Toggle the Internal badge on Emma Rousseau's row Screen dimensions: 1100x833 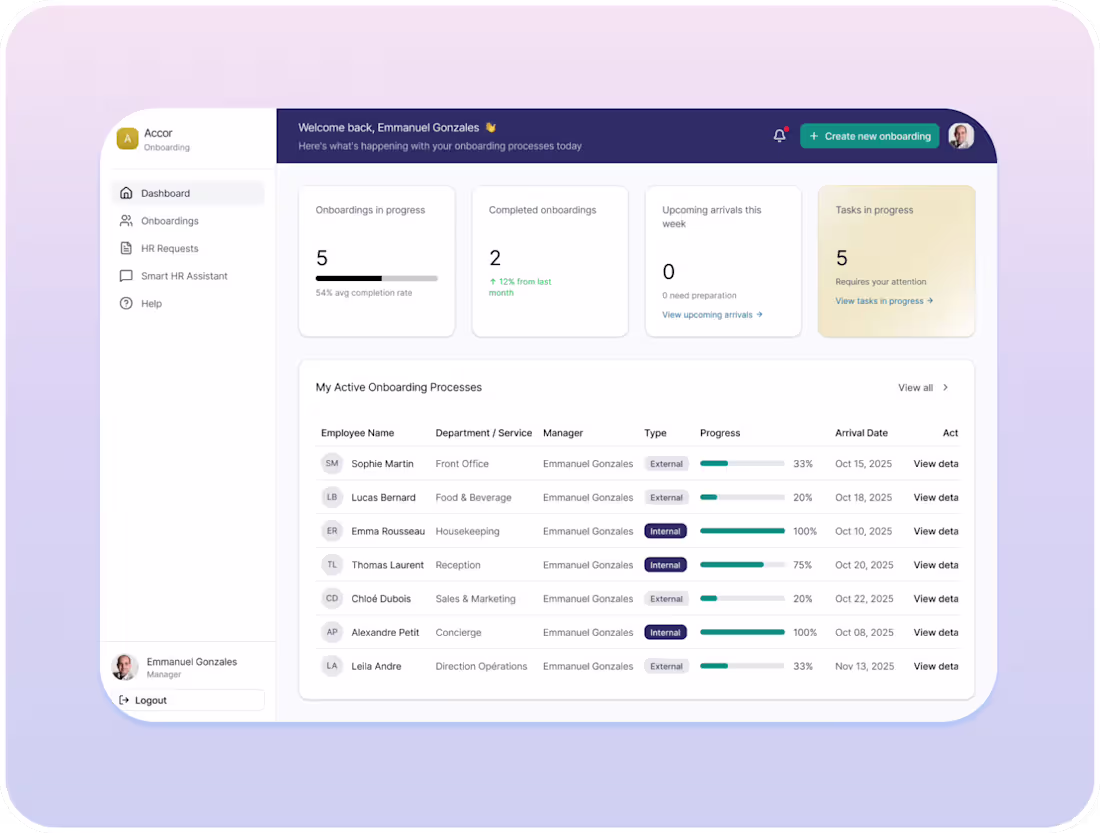pyautogui.click(x=666, y=531)
